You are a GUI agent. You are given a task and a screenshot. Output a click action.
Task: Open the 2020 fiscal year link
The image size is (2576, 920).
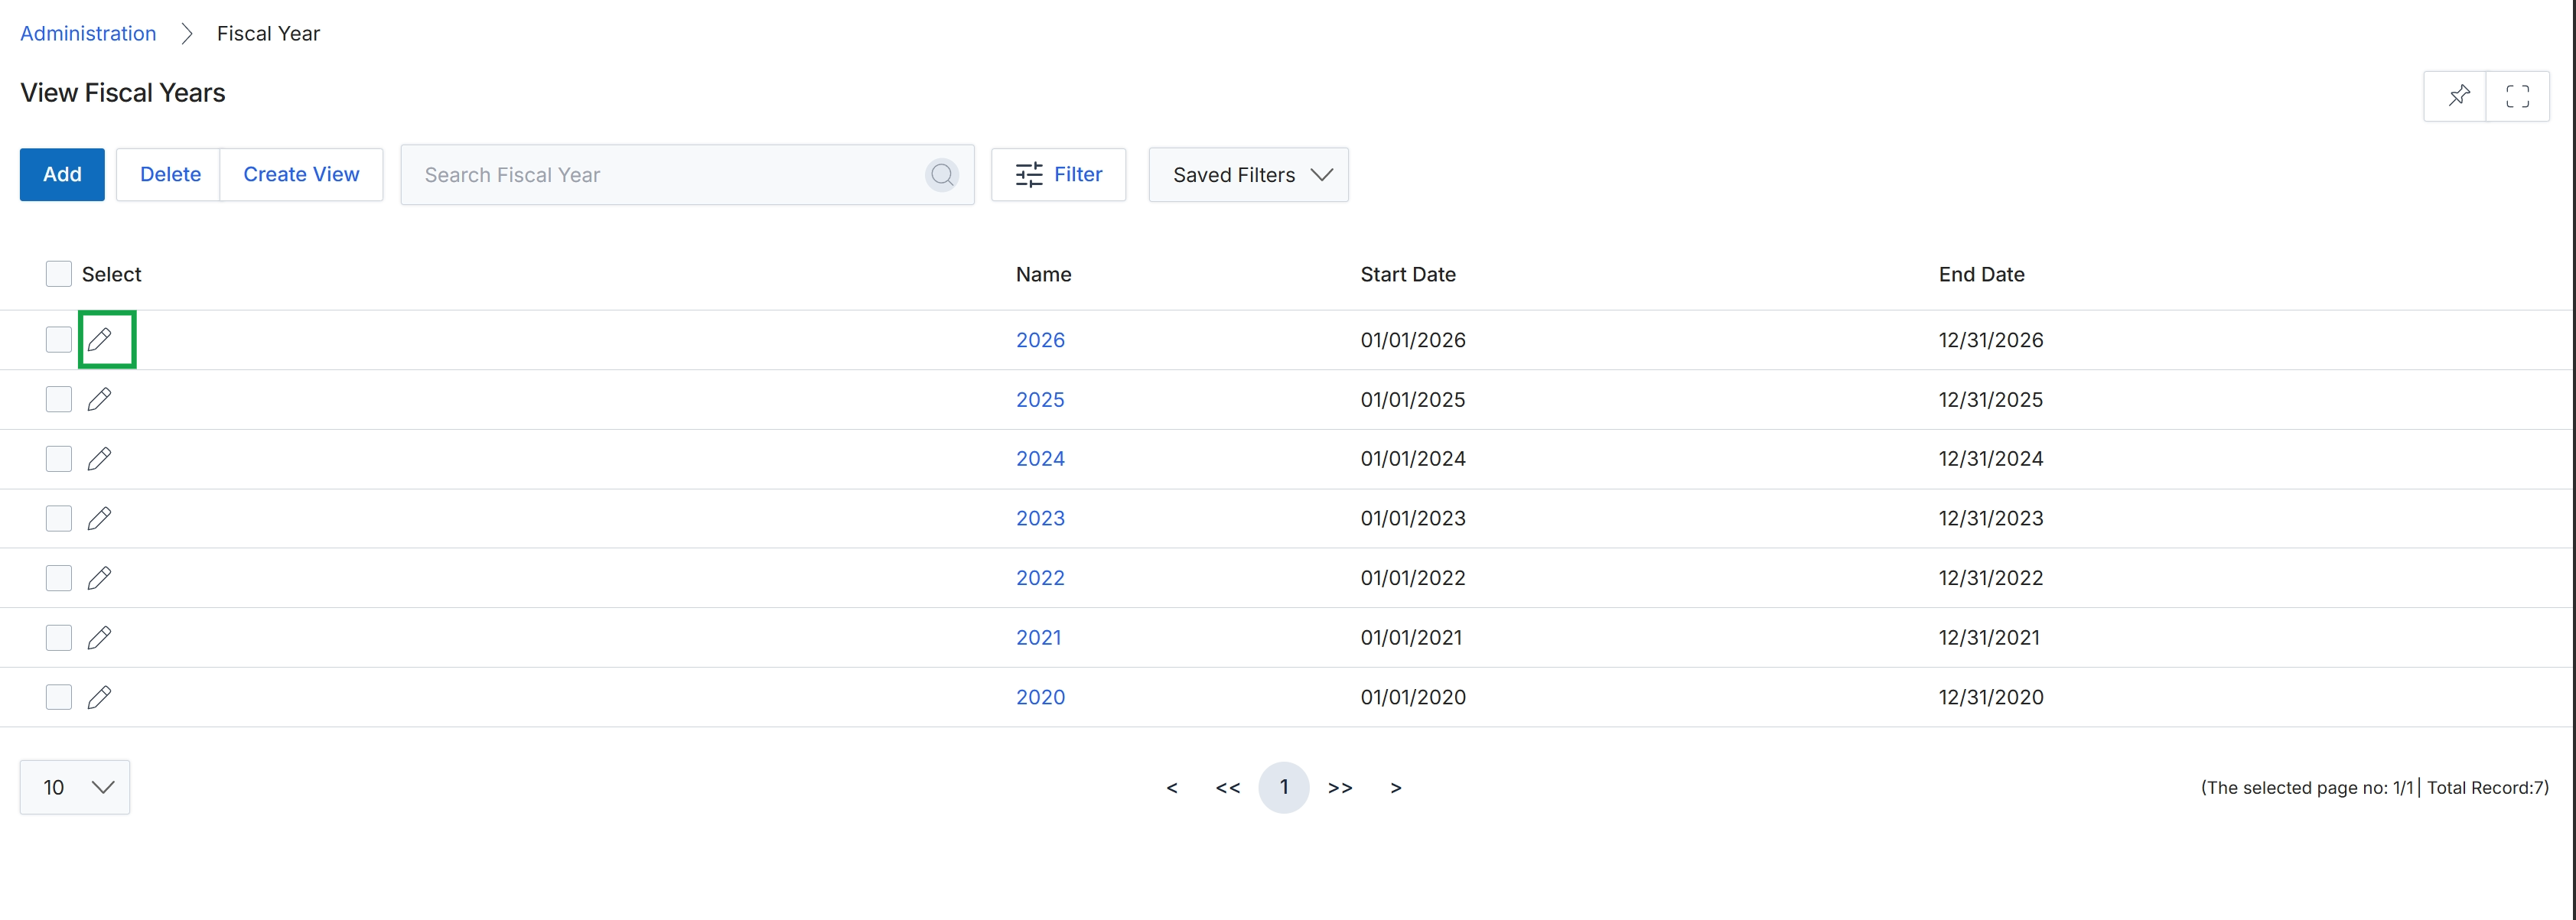click(1040, 697)
